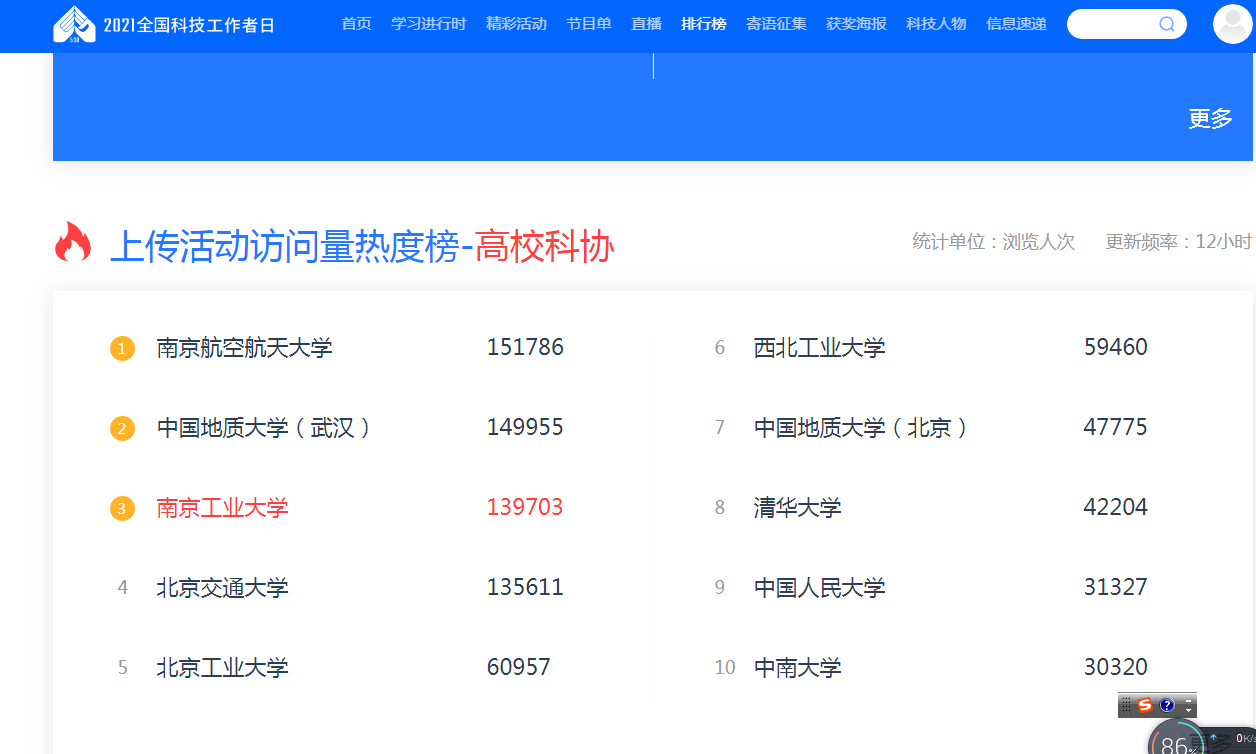Viewport: 1256px width, 754px height.
Task: Open 中国地质大学（武汉） ranking entry
Action: [264, 428]
